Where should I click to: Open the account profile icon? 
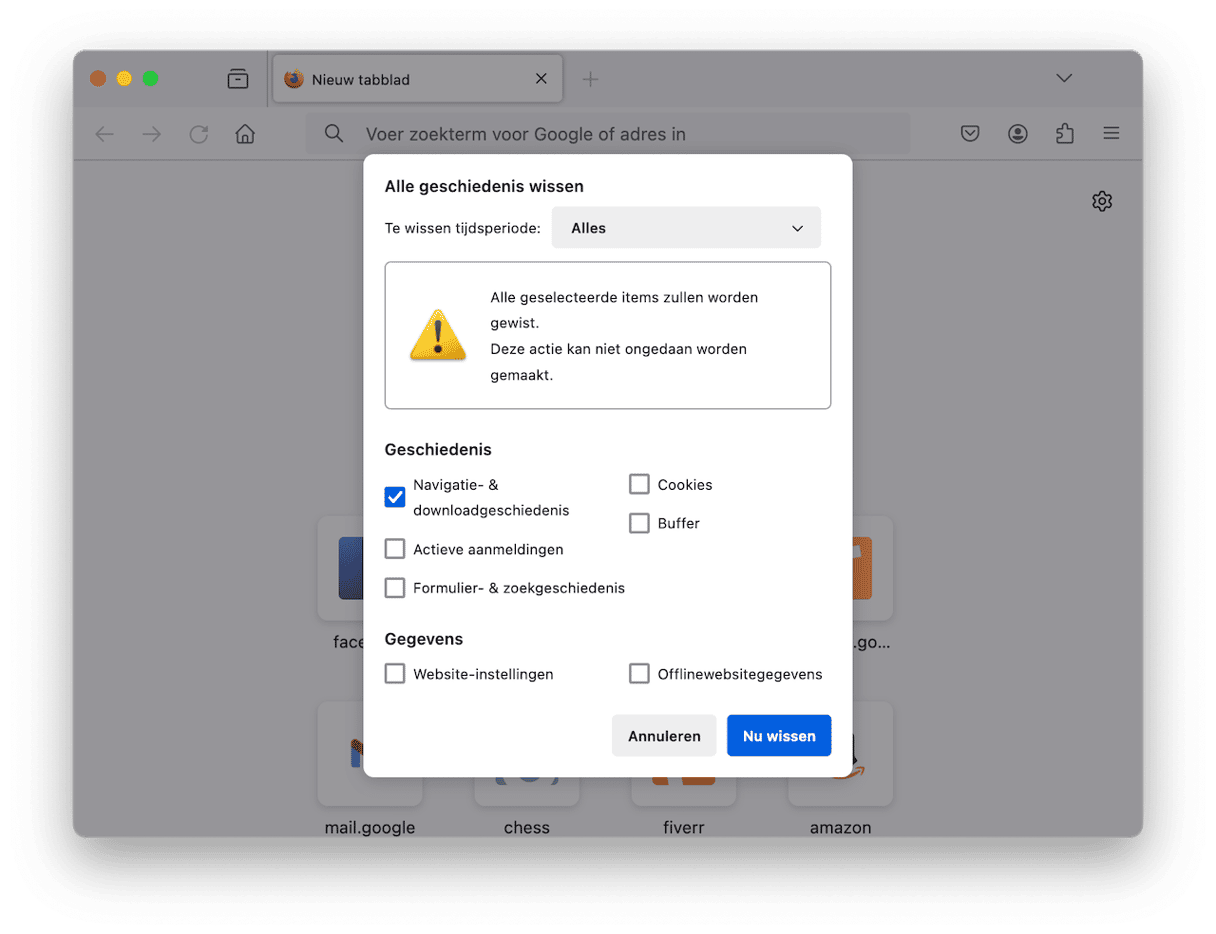pos(1017,134)
